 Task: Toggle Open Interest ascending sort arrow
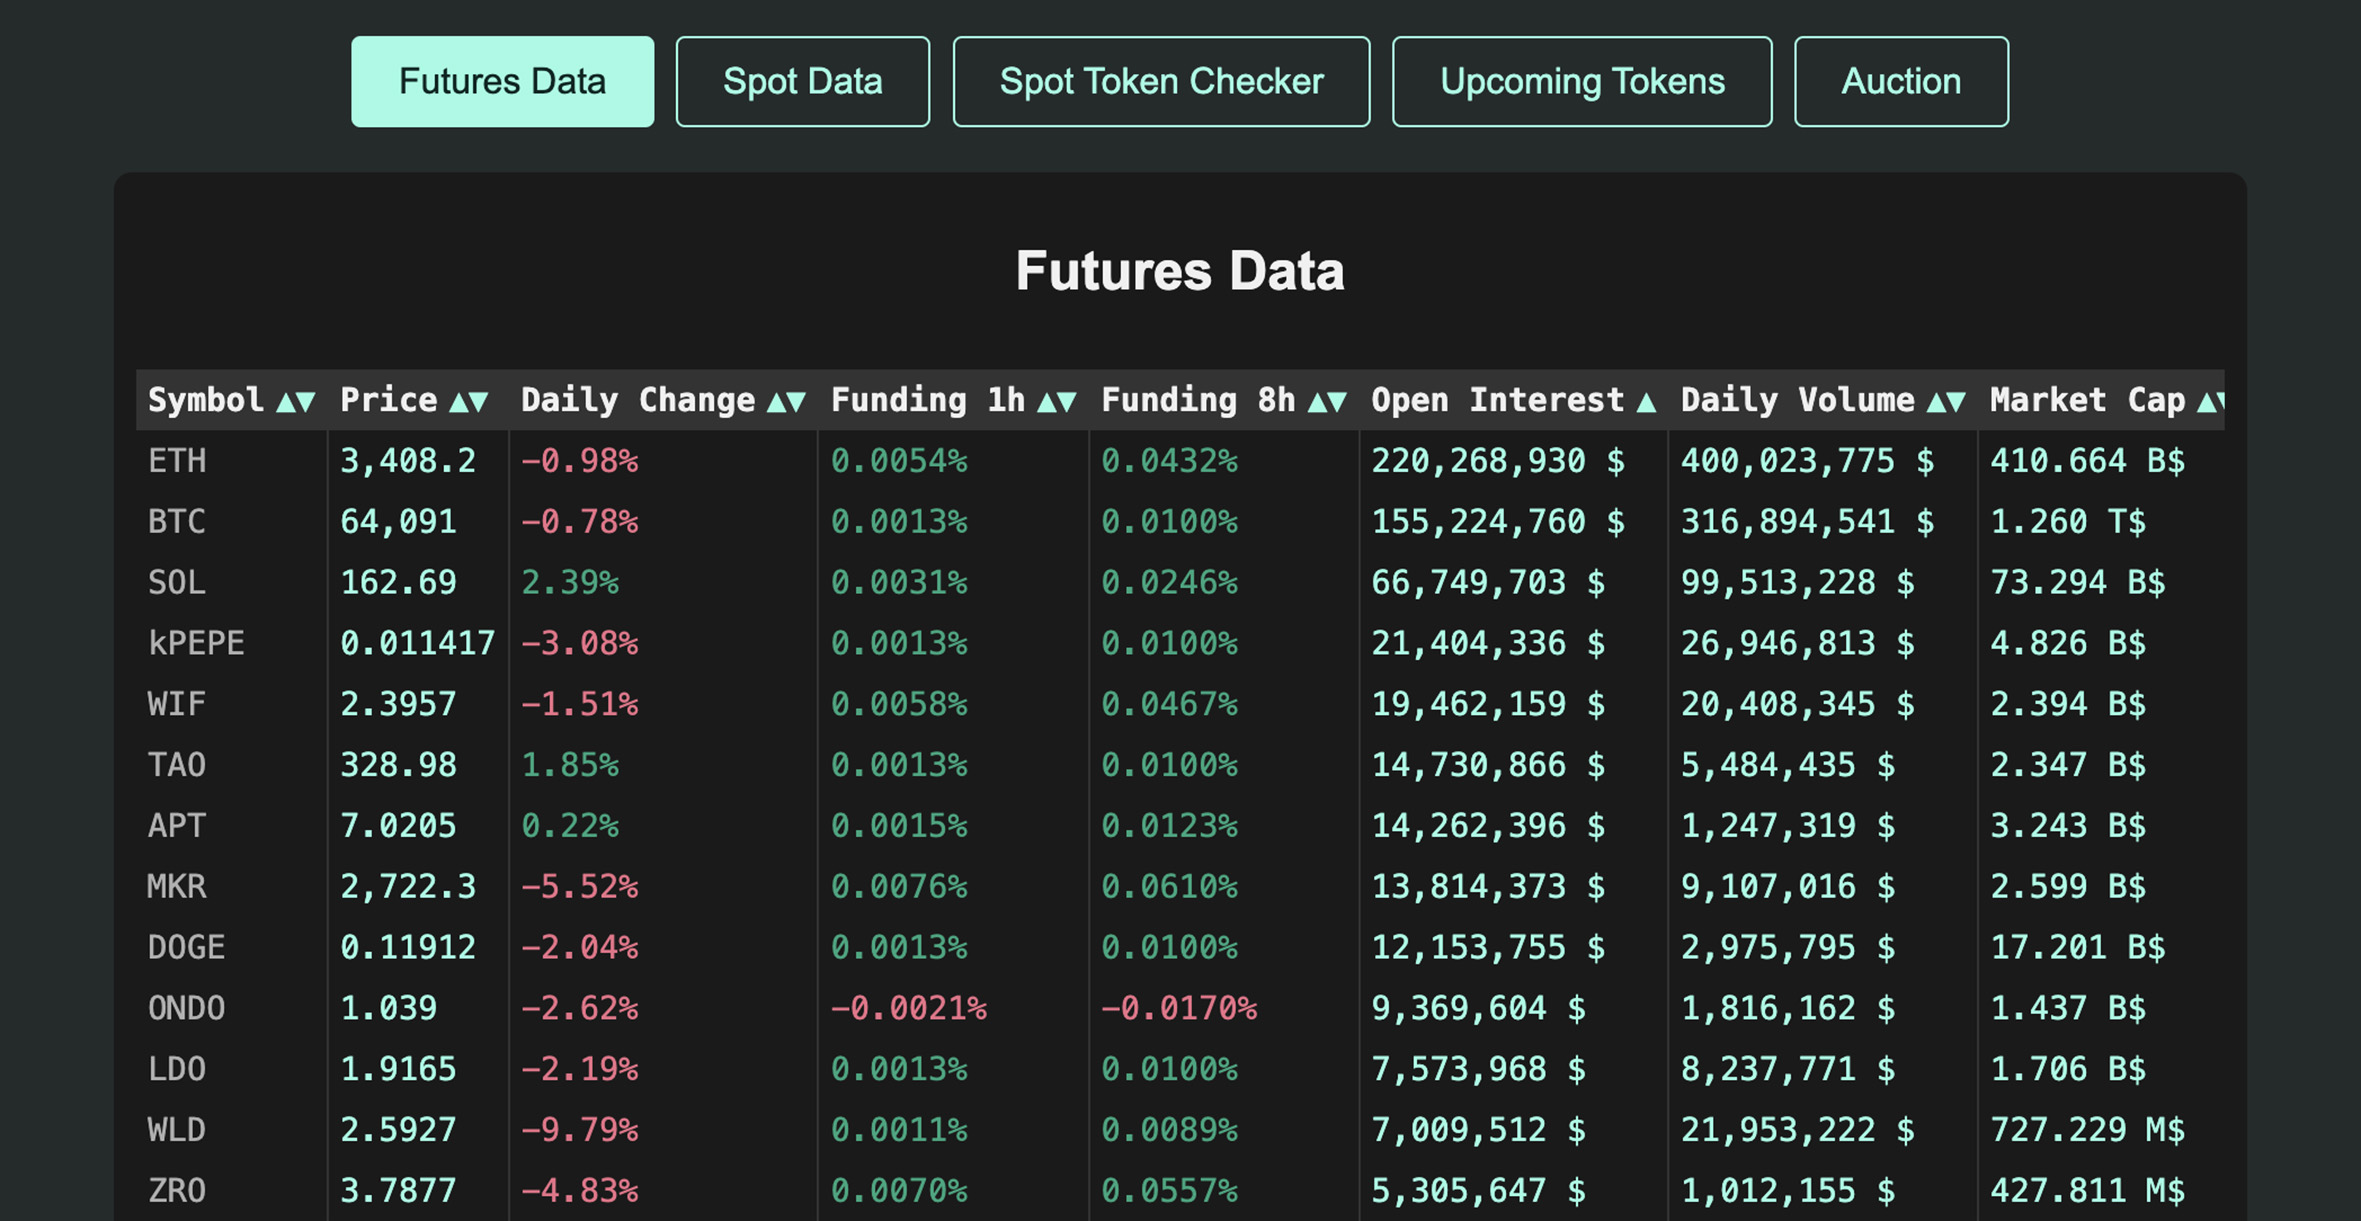[1646, 402]
